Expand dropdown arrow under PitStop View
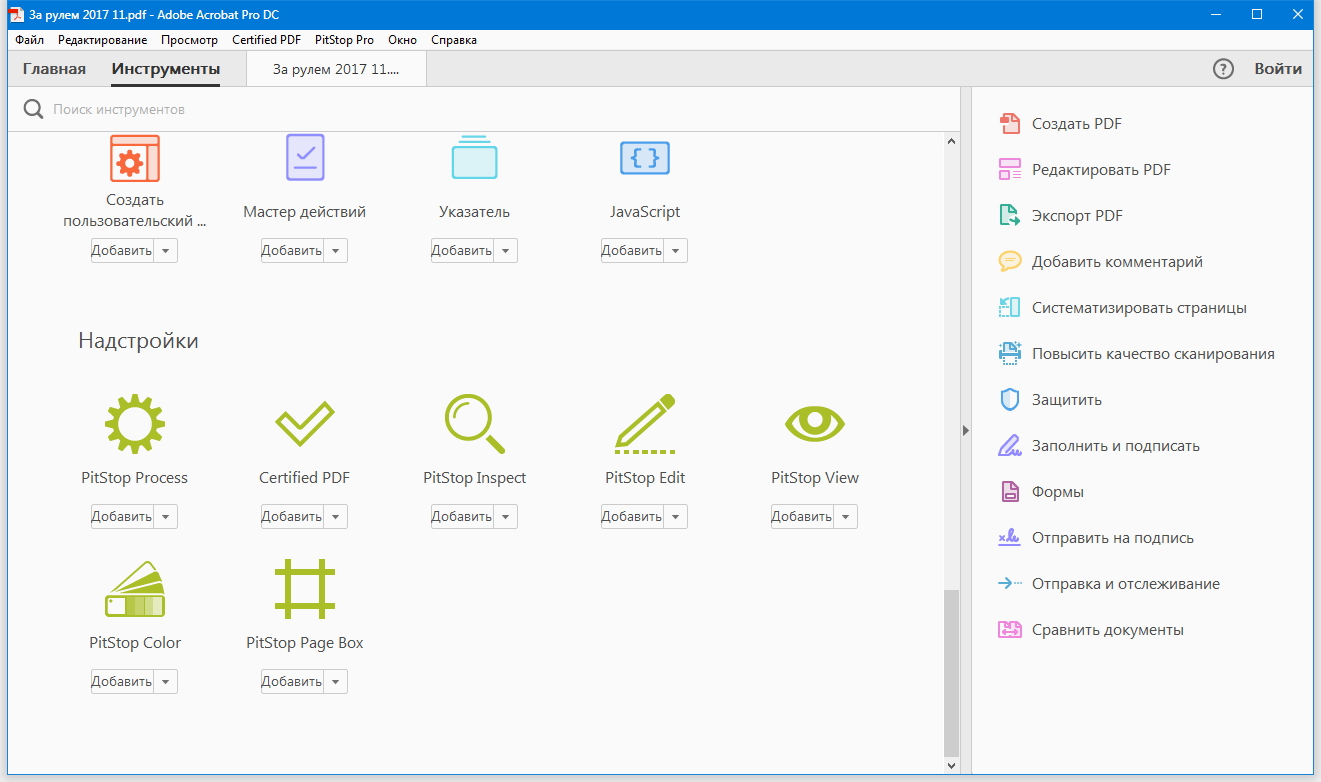The width and height of the screenshot is (1321, 782). pyautogui.click(x=845, y=517)
